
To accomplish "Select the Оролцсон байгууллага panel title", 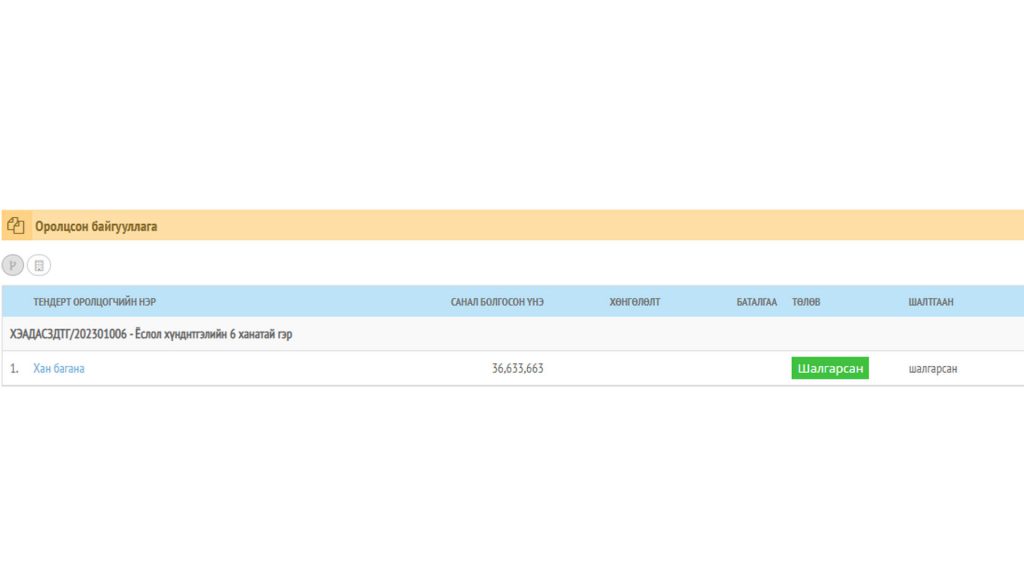I will 96,226.
